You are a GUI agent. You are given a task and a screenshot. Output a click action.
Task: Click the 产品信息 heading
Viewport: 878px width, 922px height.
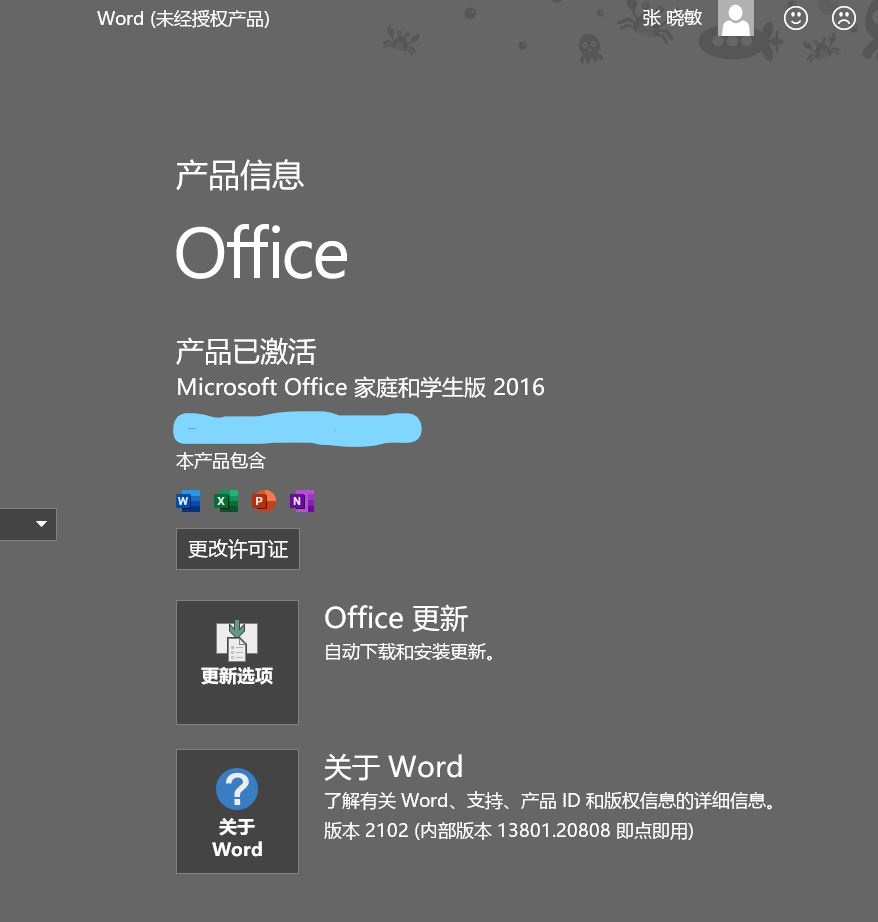coord(239,175)
